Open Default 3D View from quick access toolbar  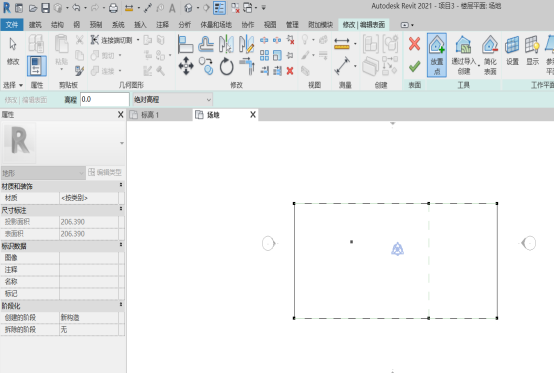189,8
